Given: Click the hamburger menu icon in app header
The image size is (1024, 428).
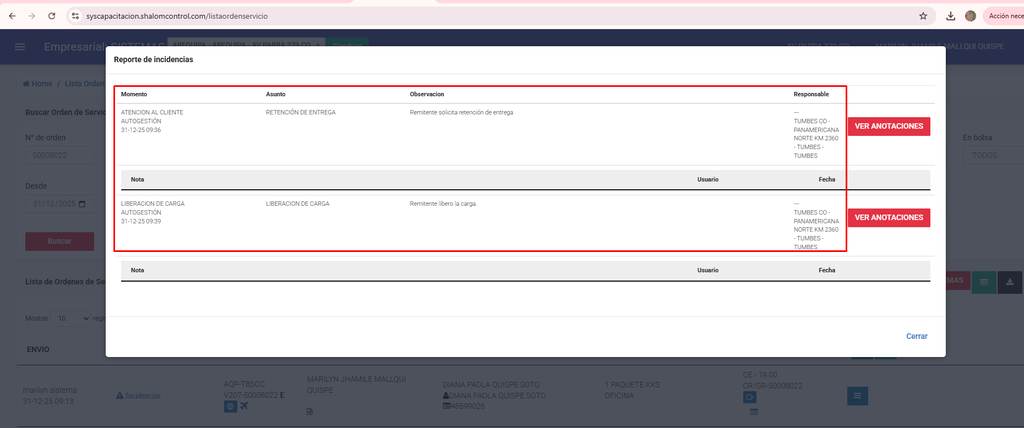Looking at the screenshot, I should (x=20, y=47).
